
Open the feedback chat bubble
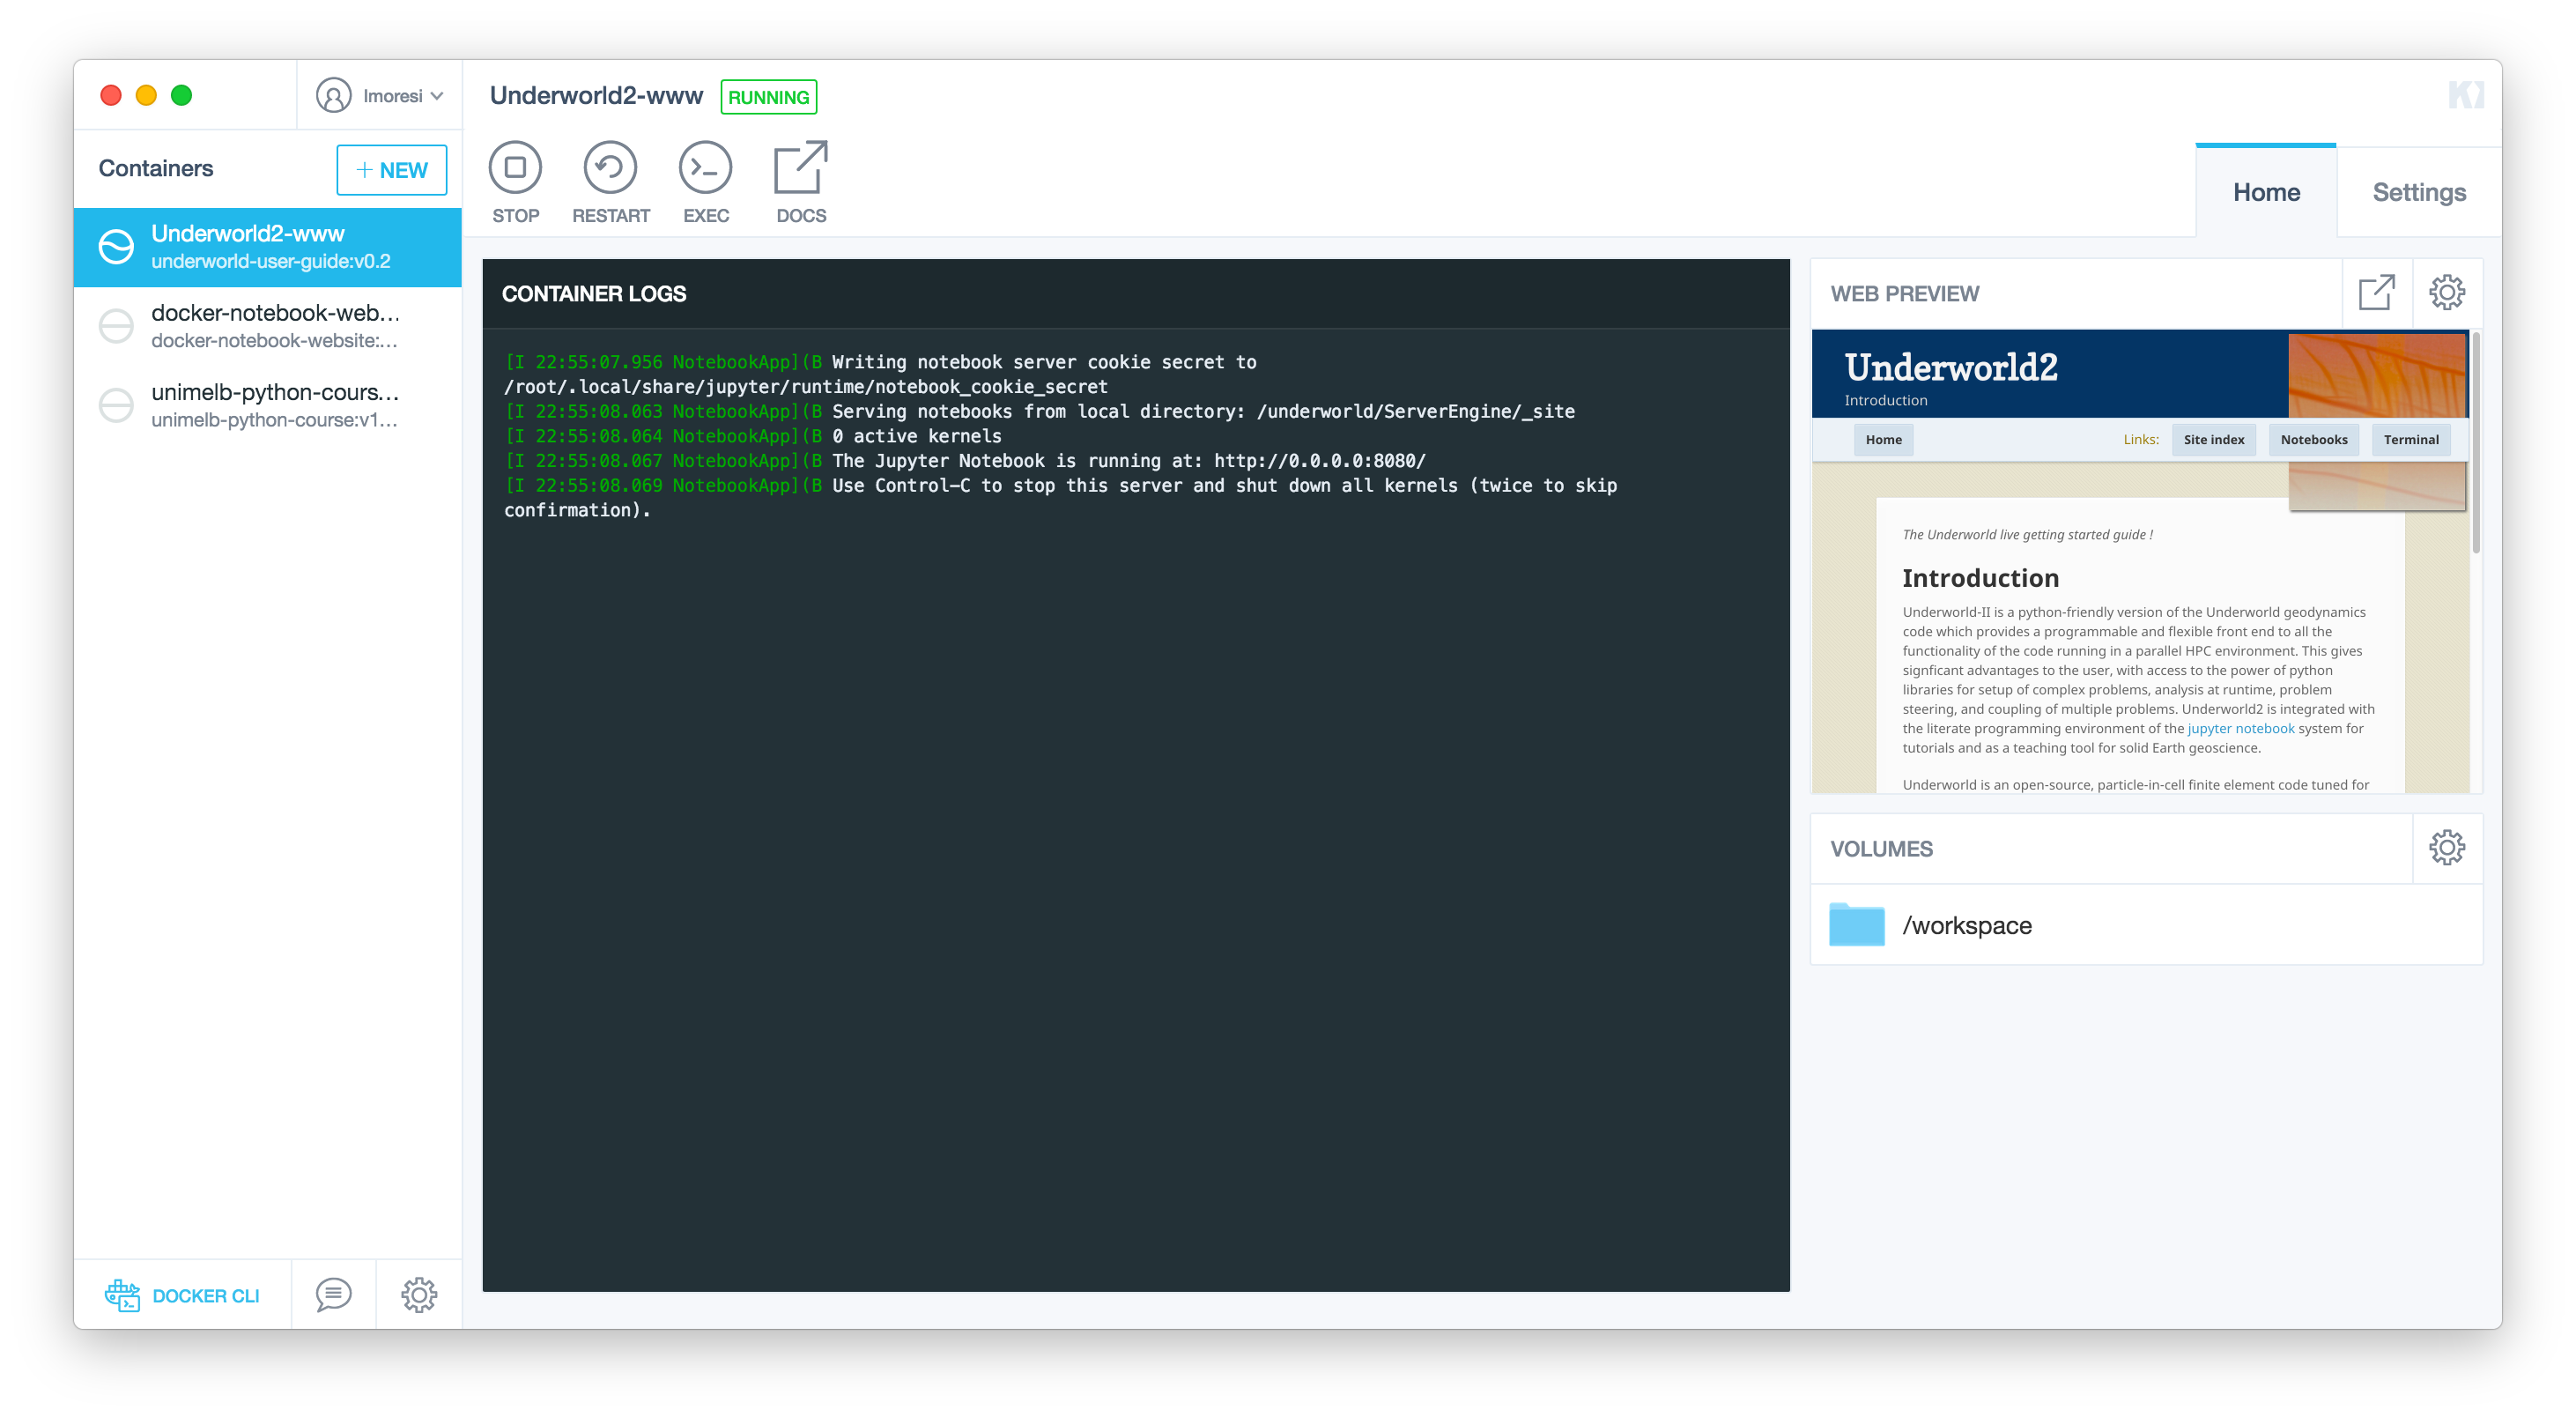click(333, 1295)
